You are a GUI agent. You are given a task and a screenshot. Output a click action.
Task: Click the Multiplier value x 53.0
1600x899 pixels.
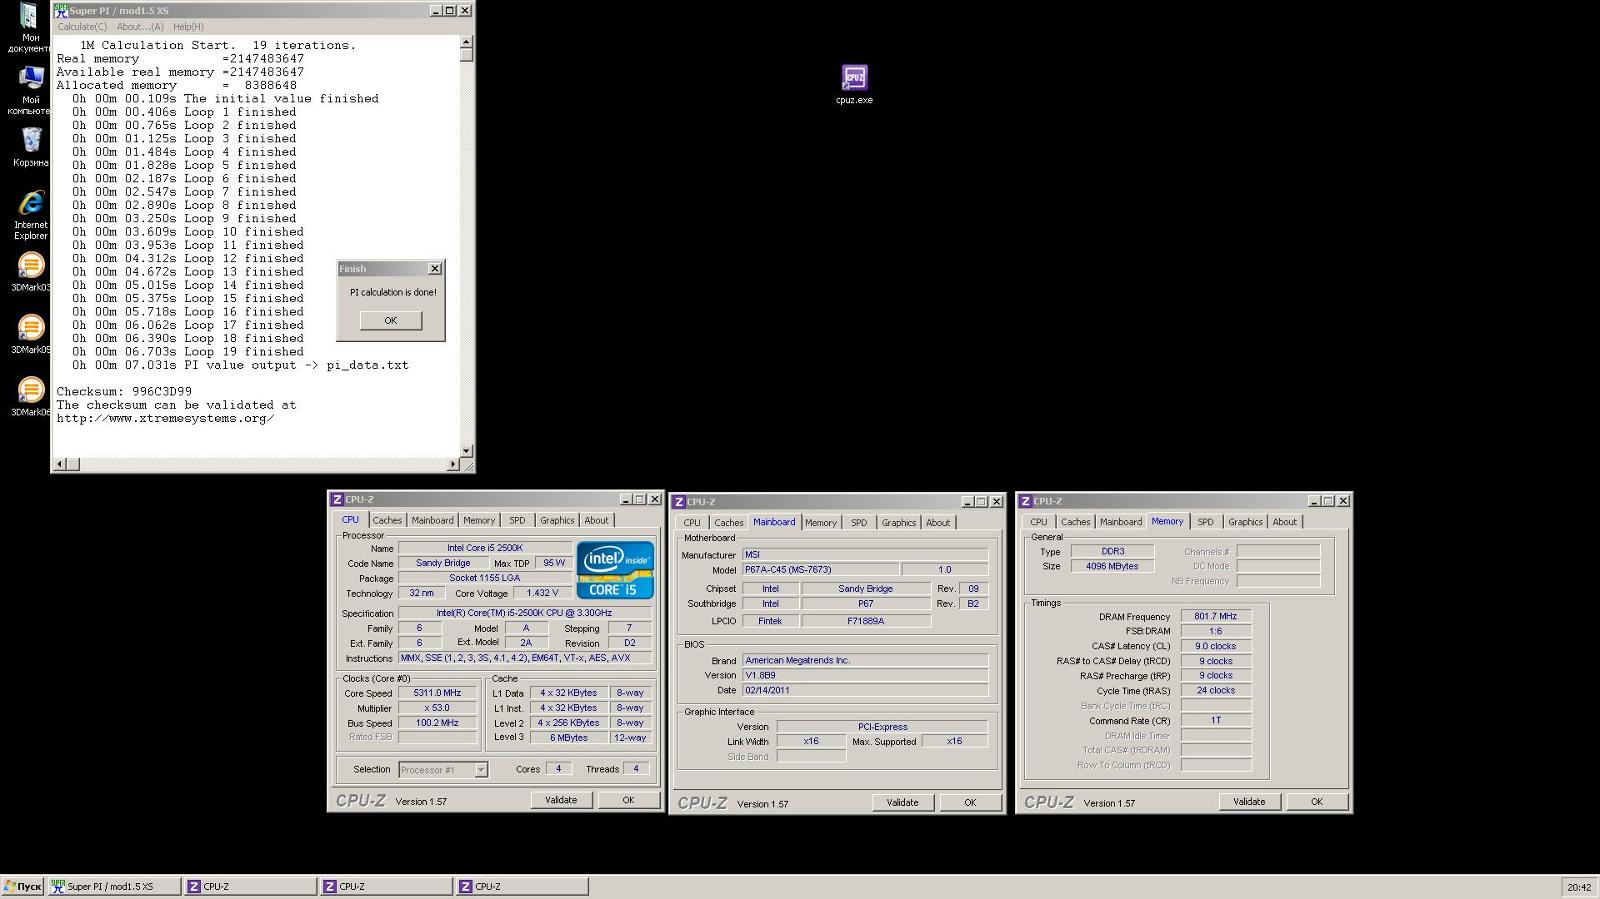tap(438, 707)
